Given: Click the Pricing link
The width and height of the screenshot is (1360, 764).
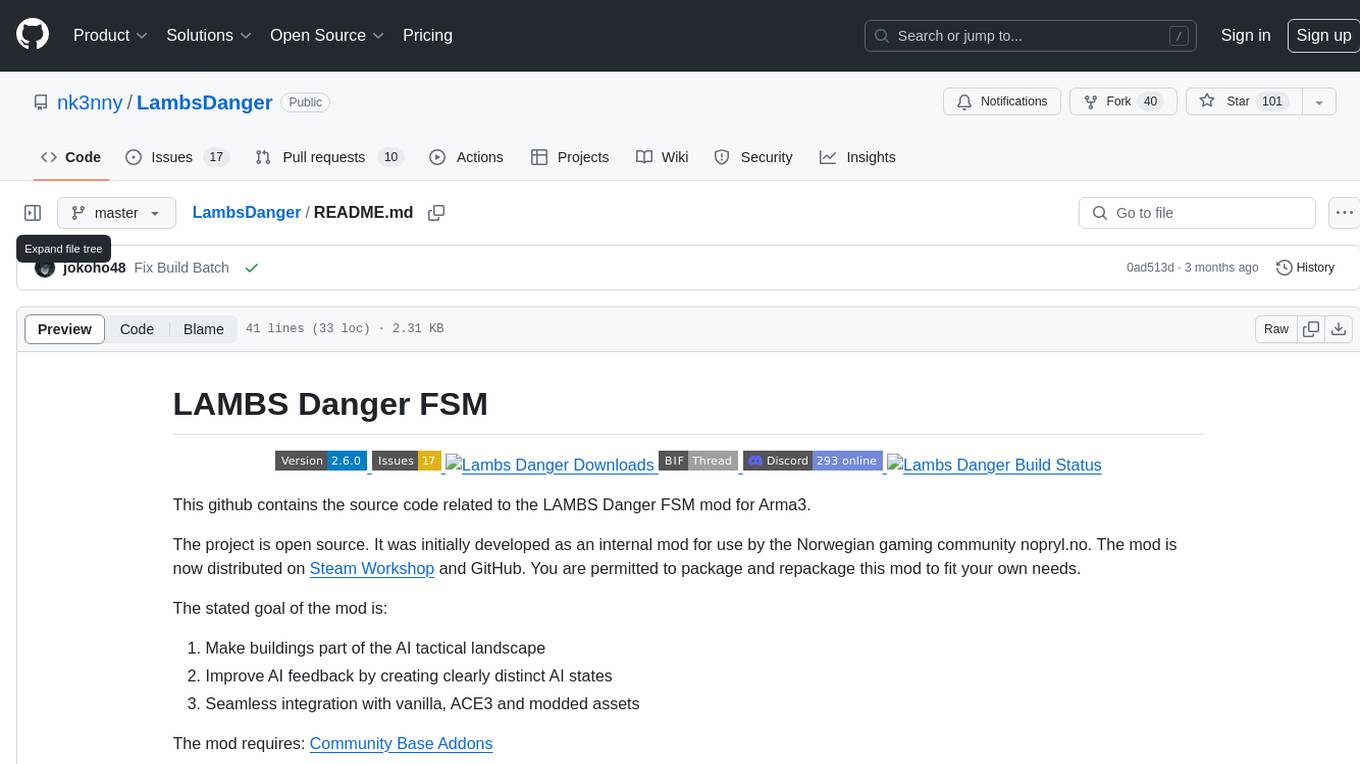Looking at the screenshot, I should pyautogui.click(x=428, y=35).
